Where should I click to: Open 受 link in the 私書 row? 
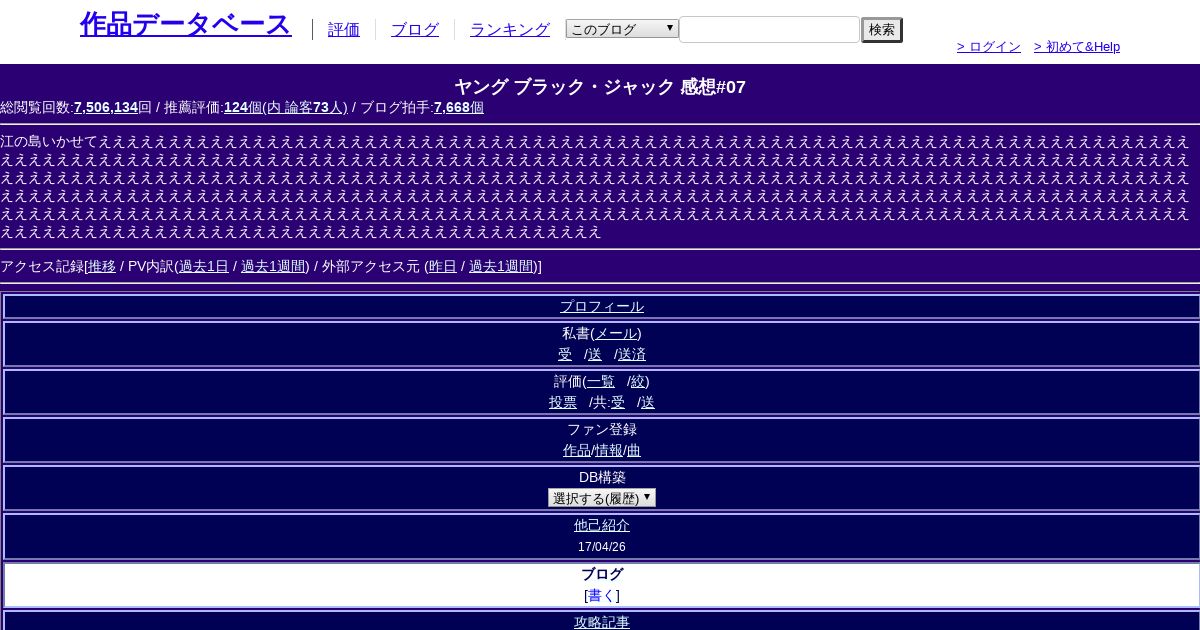[x=565, y=354]
